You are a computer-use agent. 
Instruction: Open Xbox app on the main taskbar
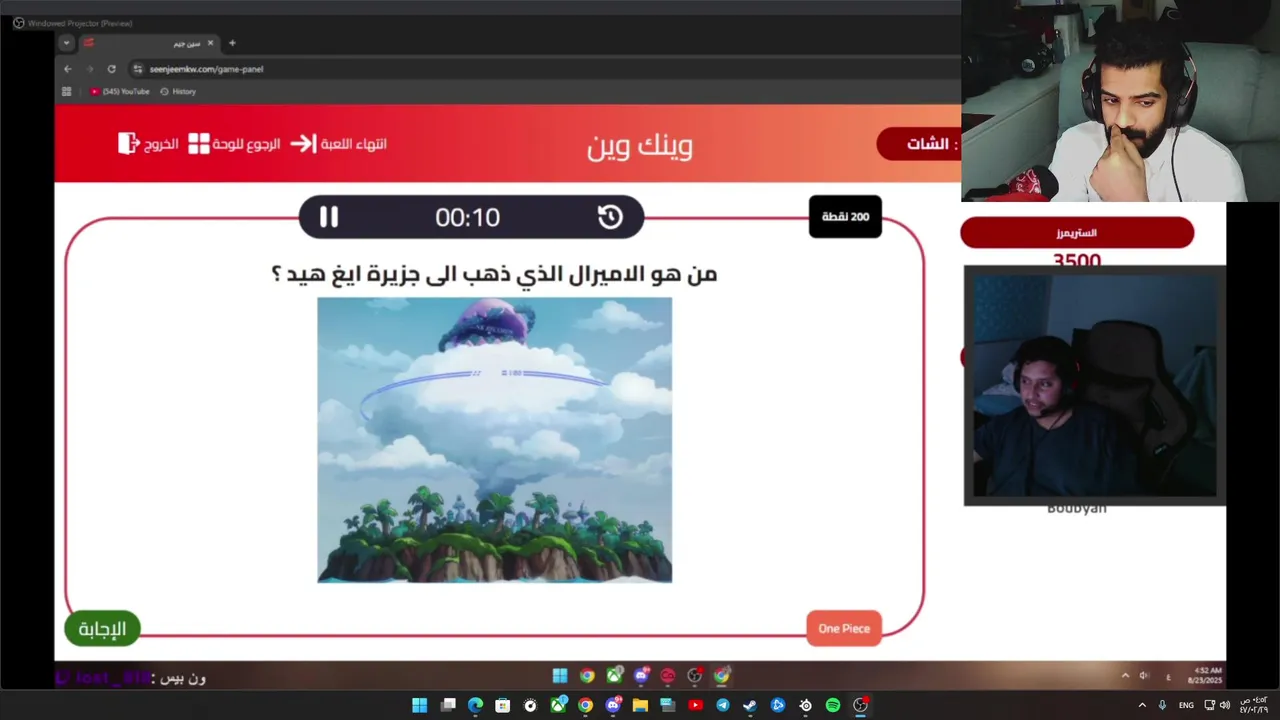coord(558,705)
